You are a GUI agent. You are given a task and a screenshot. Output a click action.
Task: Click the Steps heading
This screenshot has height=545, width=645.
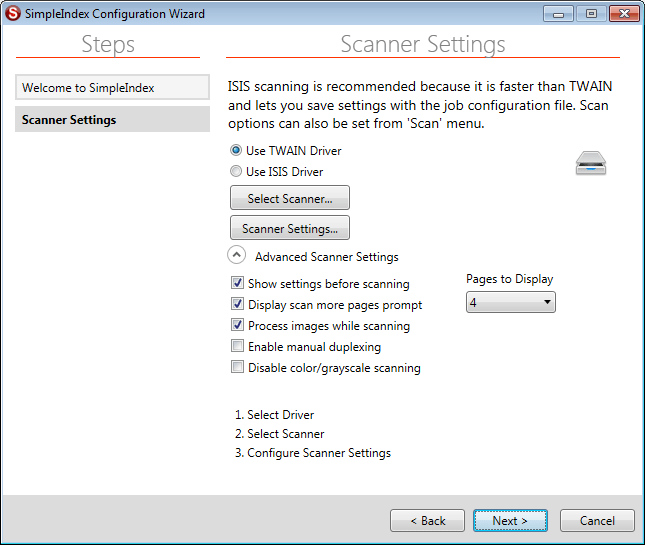108,44
